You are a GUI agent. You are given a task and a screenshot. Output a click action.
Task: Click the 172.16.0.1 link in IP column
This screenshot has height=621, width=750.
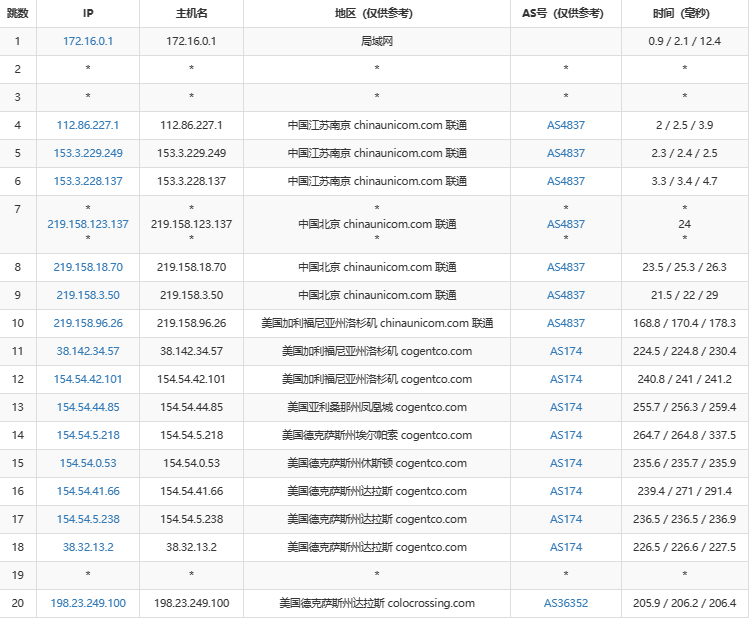[x=88, y=41]
